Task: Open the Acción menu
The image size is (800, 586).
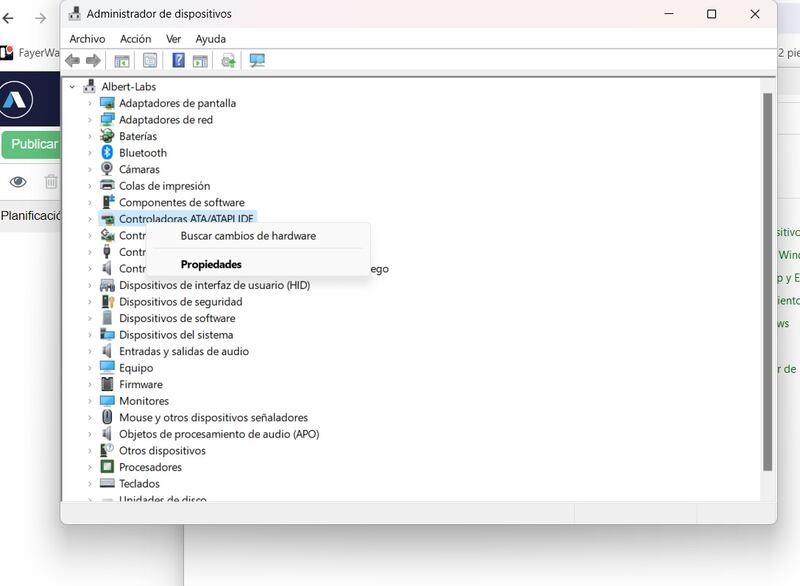Action: click(x=135, y=39)
